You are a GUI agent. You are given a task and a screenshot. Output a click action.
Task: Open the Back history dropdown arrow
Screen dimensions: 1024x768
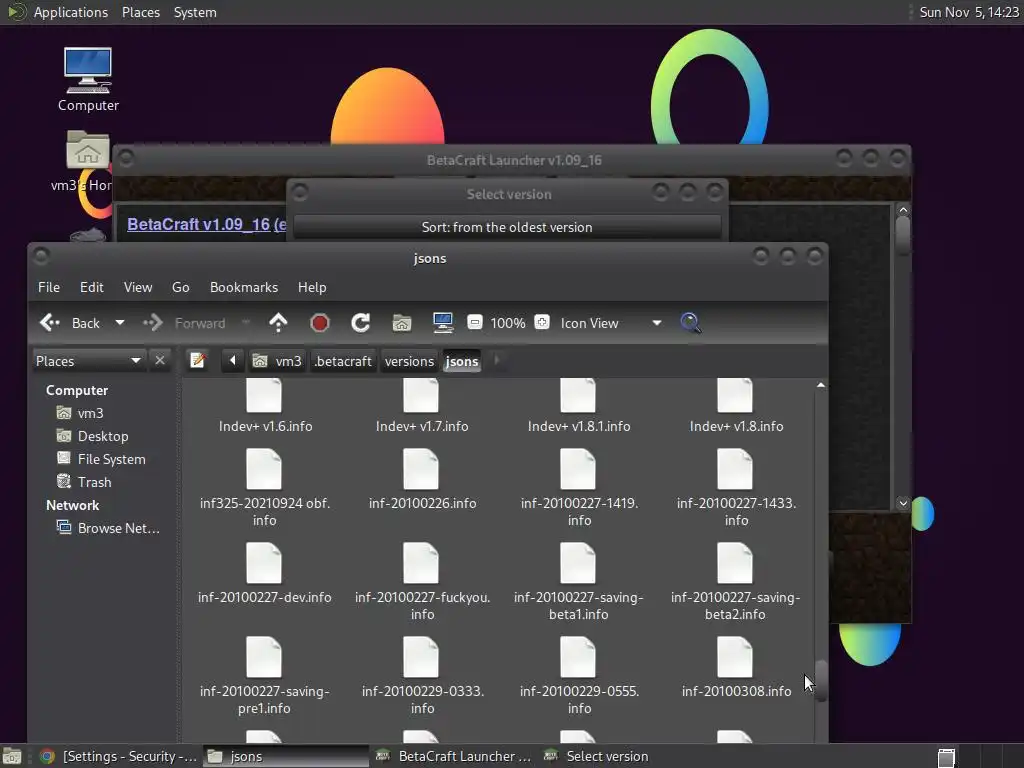click(120, 323)
